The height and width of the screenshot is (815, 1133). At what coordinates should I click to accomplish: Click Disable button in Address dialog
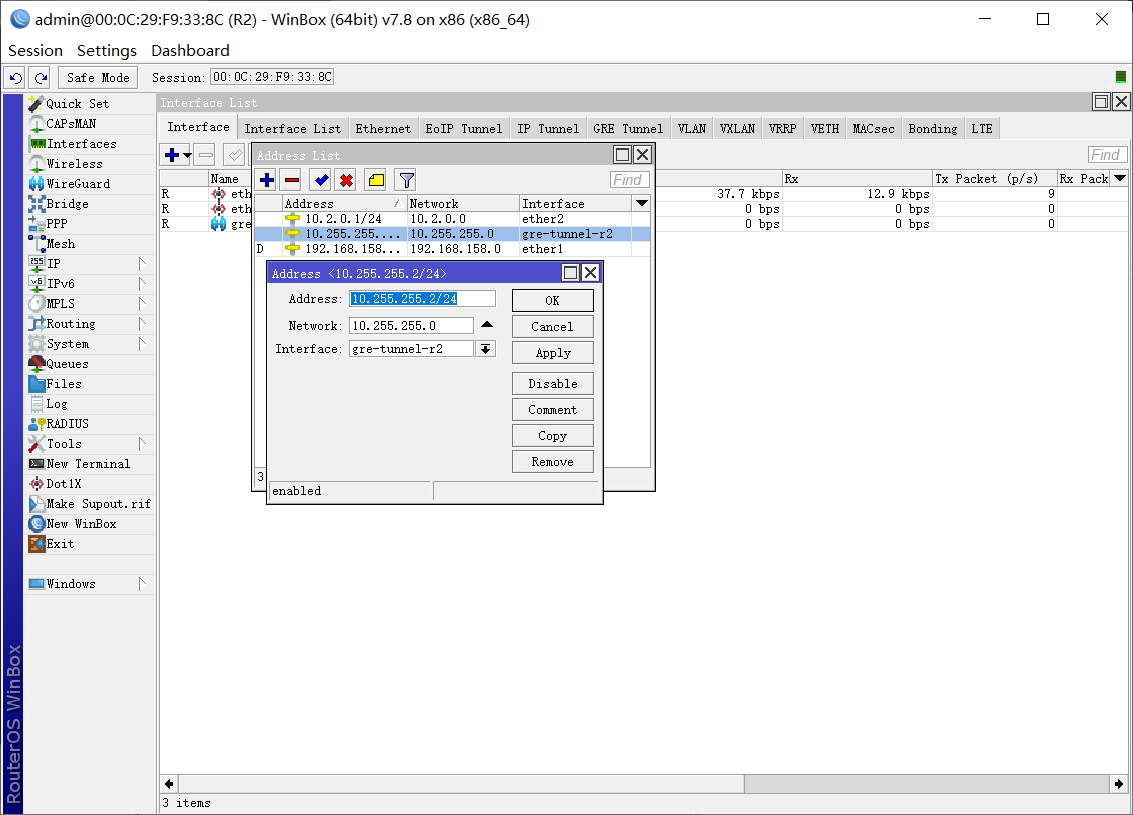[553, 384]
